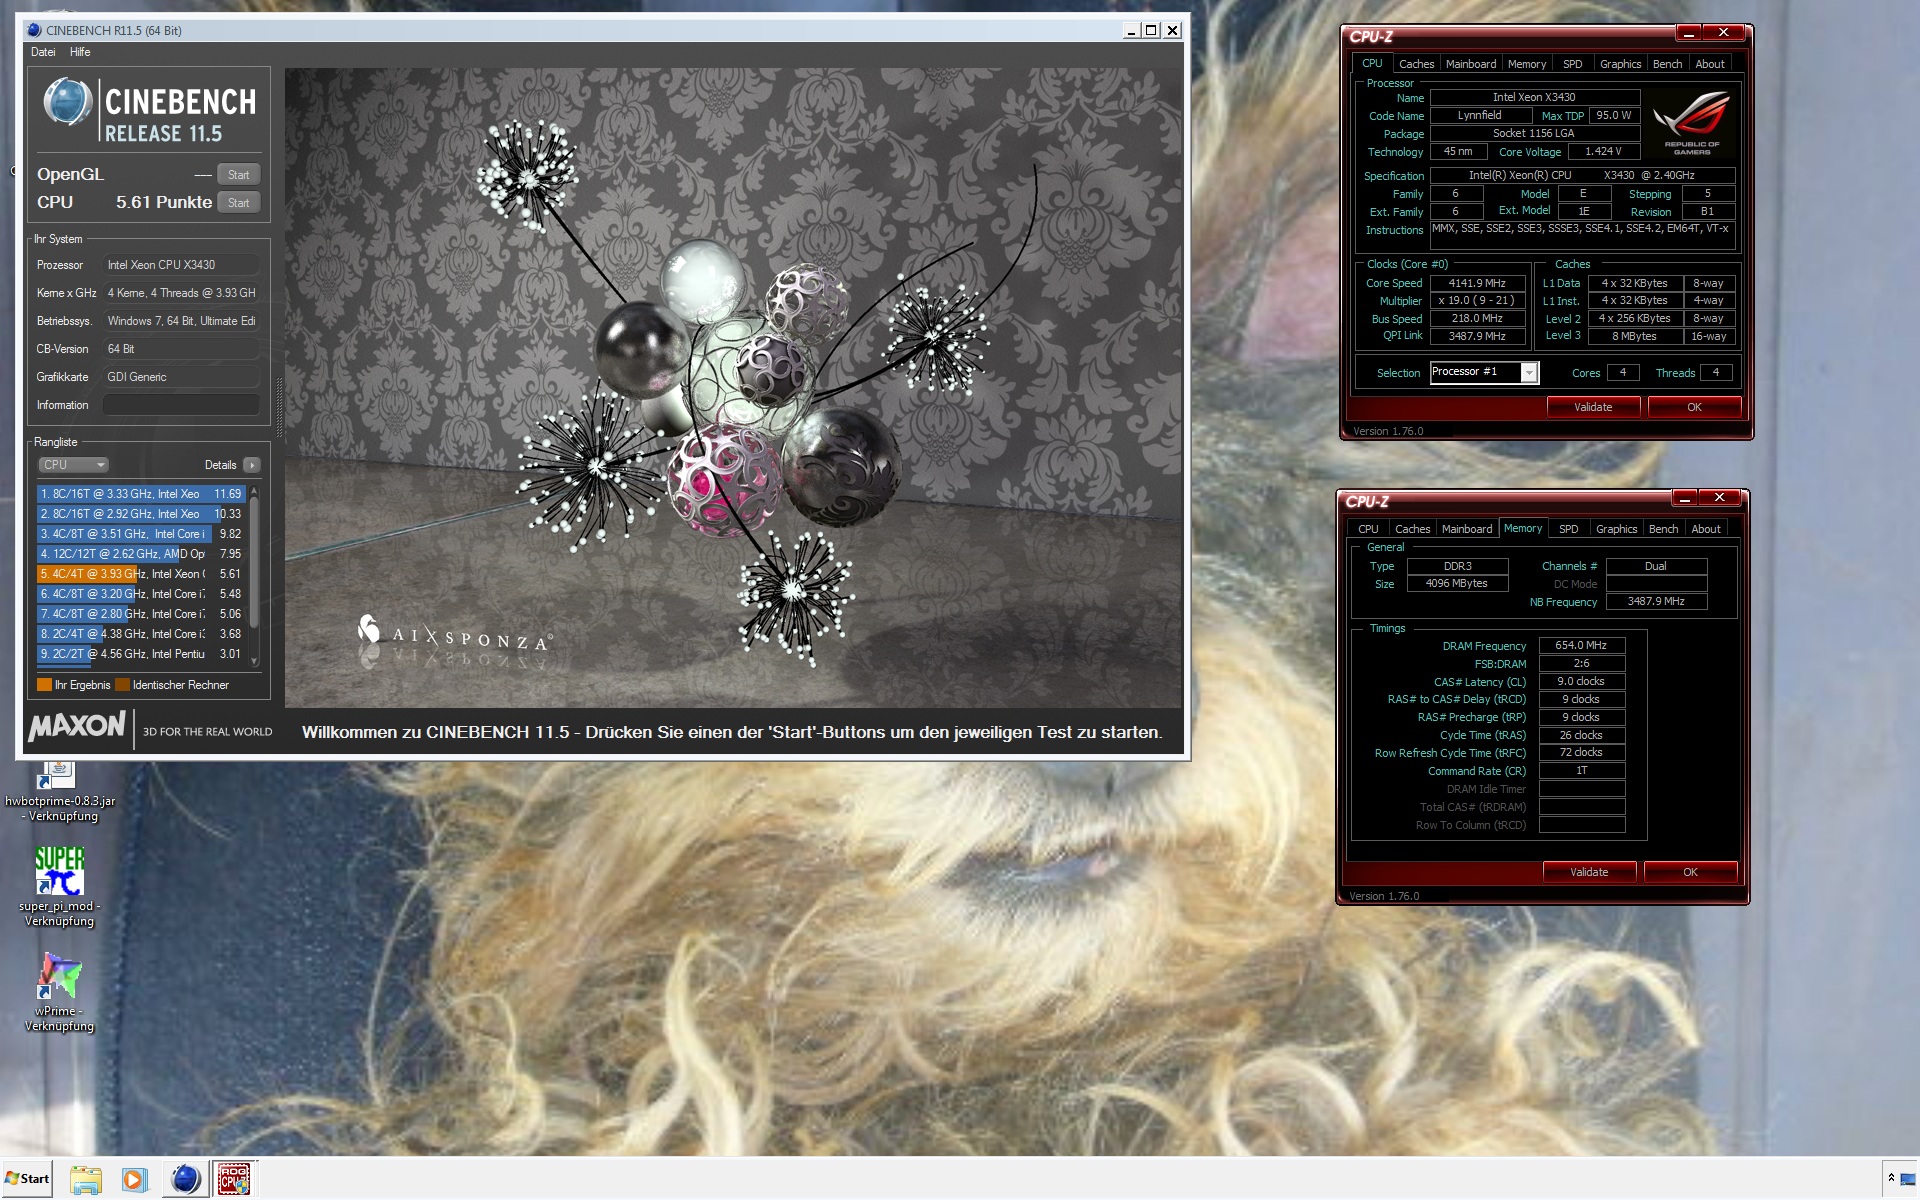Click the Cinebench taskbar icon
Image resolution: width=1920 pixels, height=1200 pixels.
point(185,1180)
